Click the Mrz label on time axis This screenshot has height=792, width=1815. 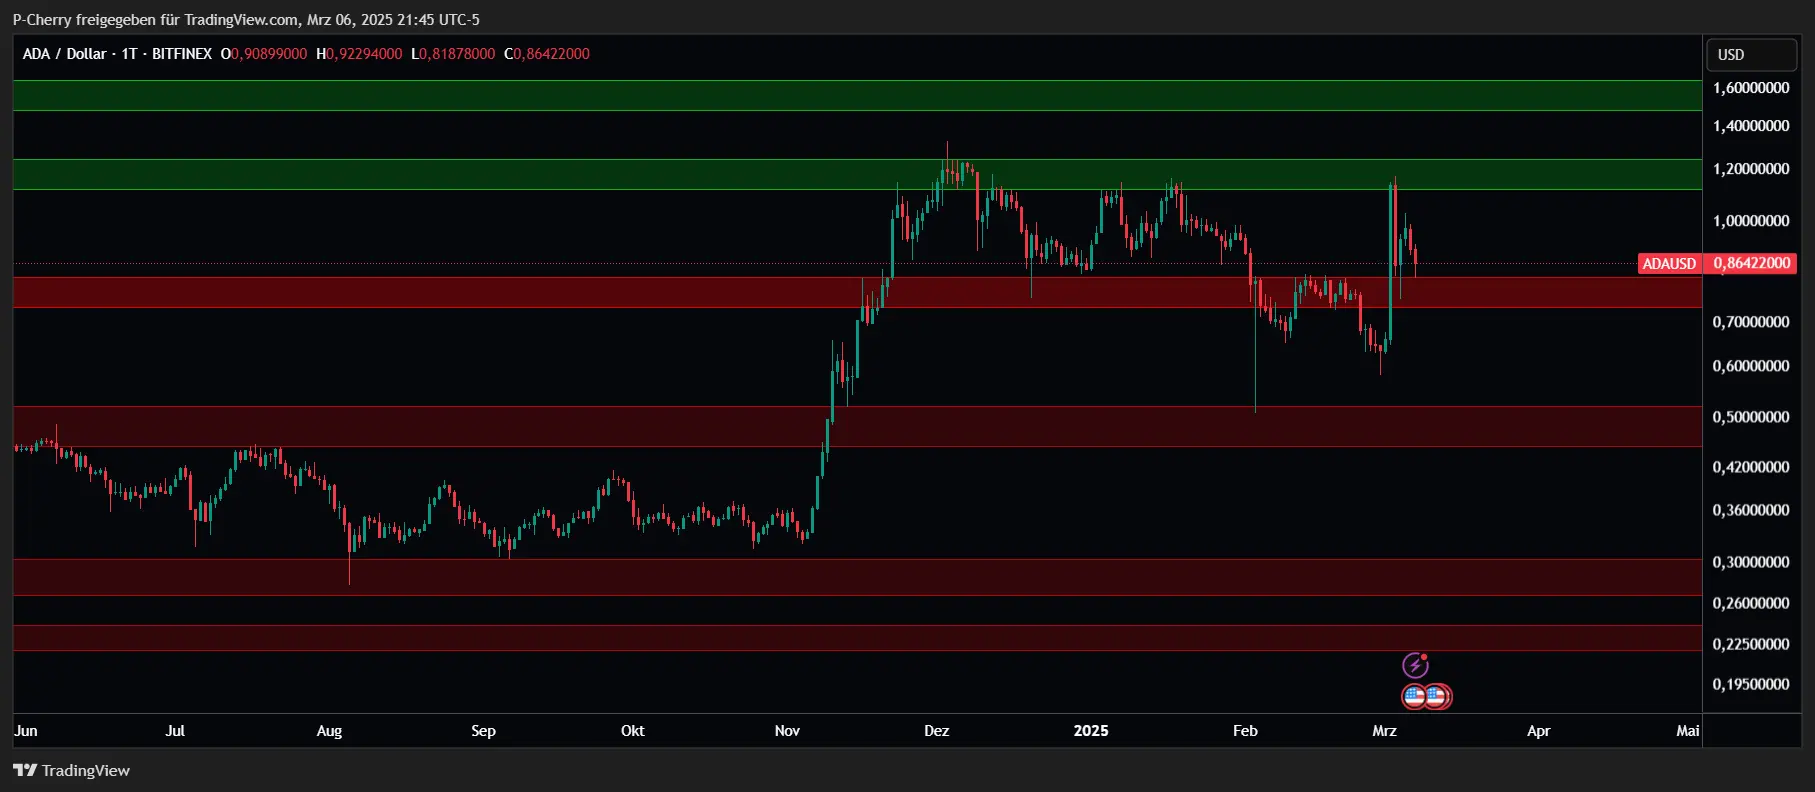pos(1385,731)
